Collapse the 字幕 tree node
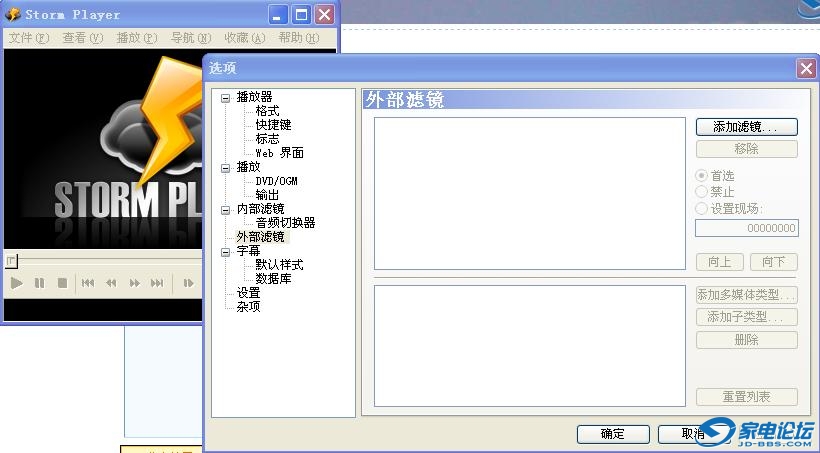The width and height of the screenshot is (820, 453). pyautogui.click(x=225, y=252)
